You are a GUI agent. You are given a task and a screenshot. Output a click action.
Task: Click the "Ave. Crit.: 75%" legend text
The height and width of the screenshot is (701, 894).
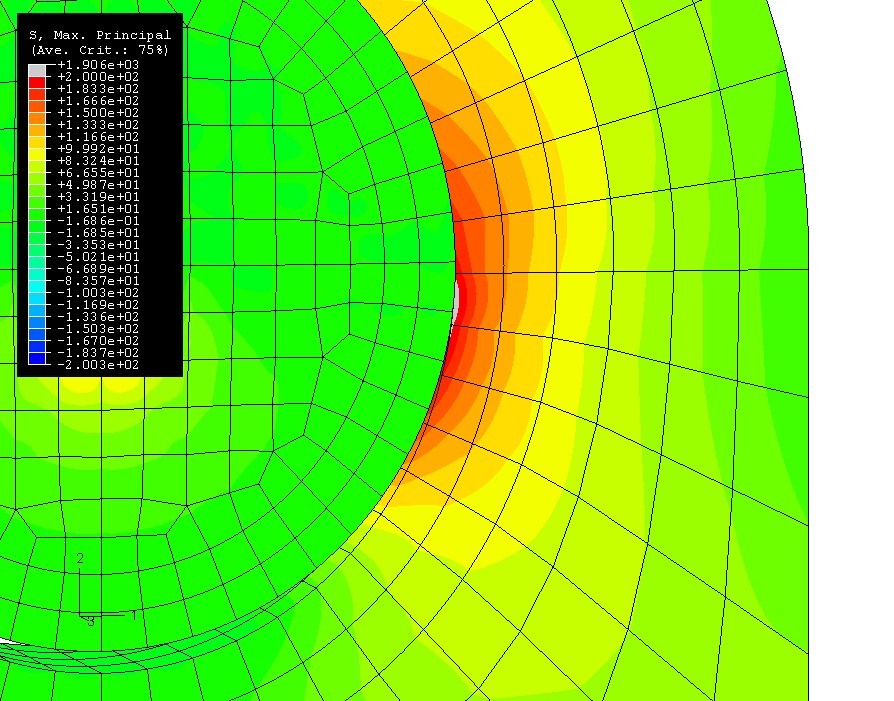click(x=99, y=48)
